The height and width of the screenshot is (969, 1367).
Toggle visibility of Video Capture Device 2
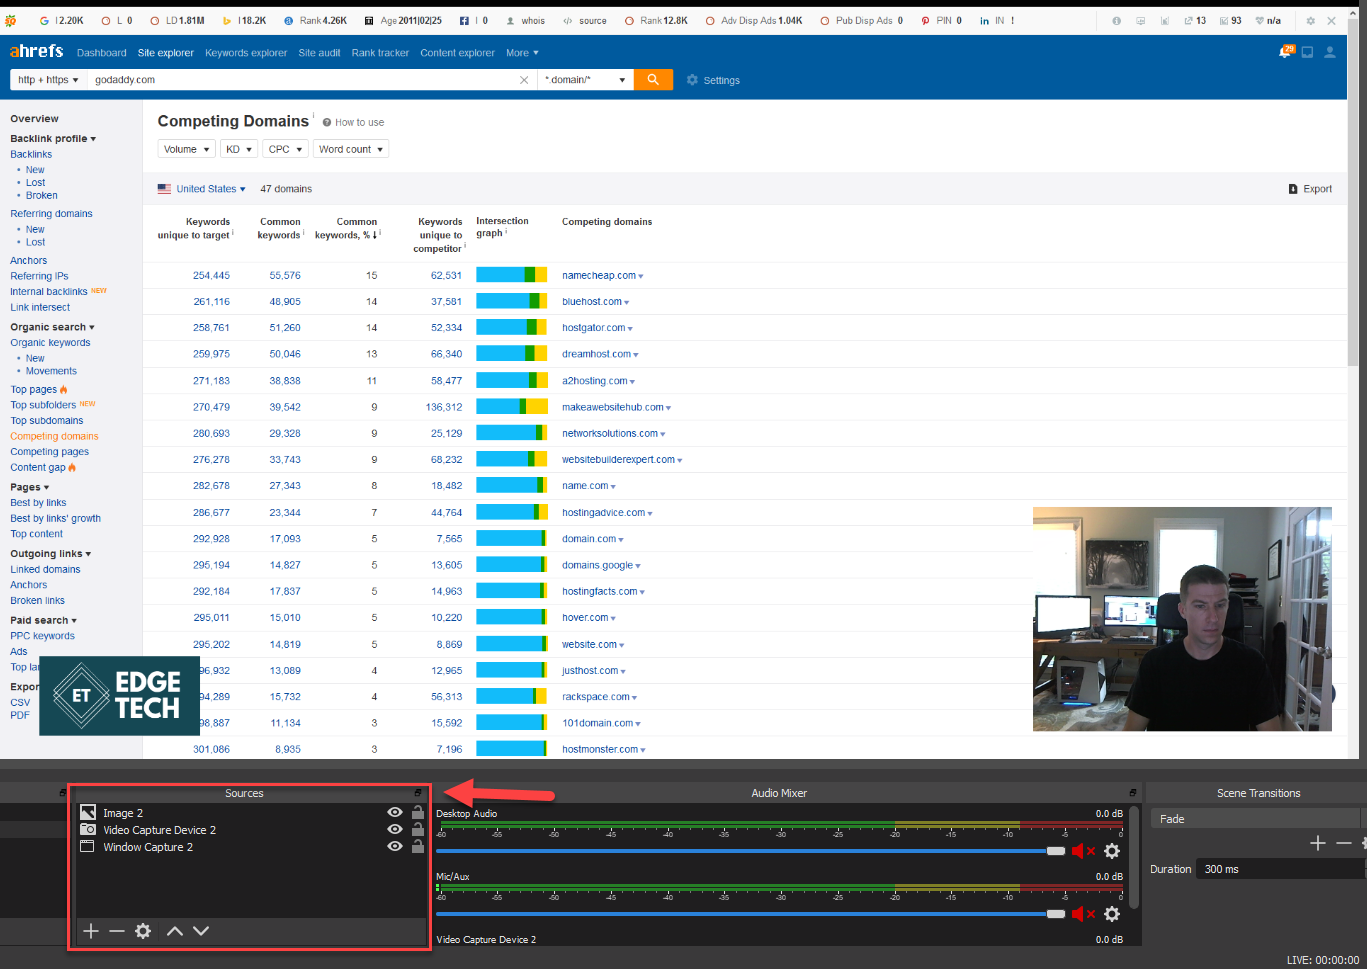[395, 830]
